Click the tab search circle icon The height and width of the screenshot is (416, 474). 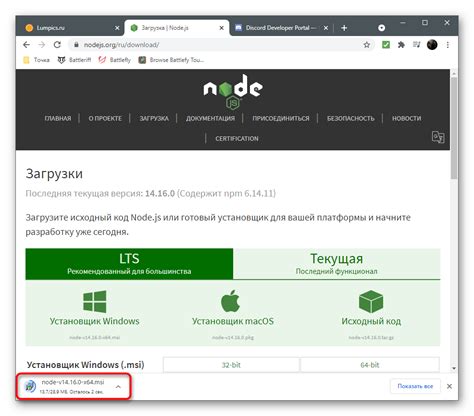click(382, 28)
